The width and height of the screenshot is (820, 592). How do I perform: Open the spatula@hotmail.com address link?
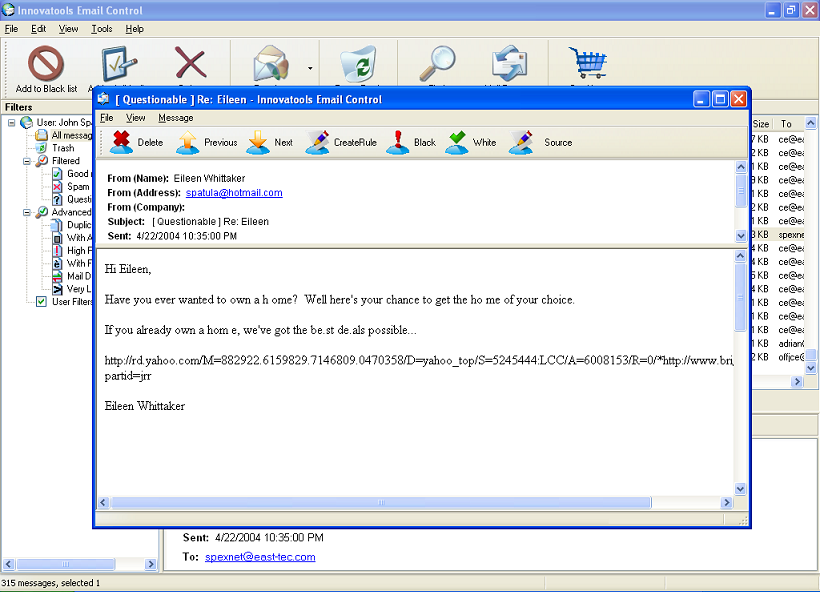(x=234, y=192)
